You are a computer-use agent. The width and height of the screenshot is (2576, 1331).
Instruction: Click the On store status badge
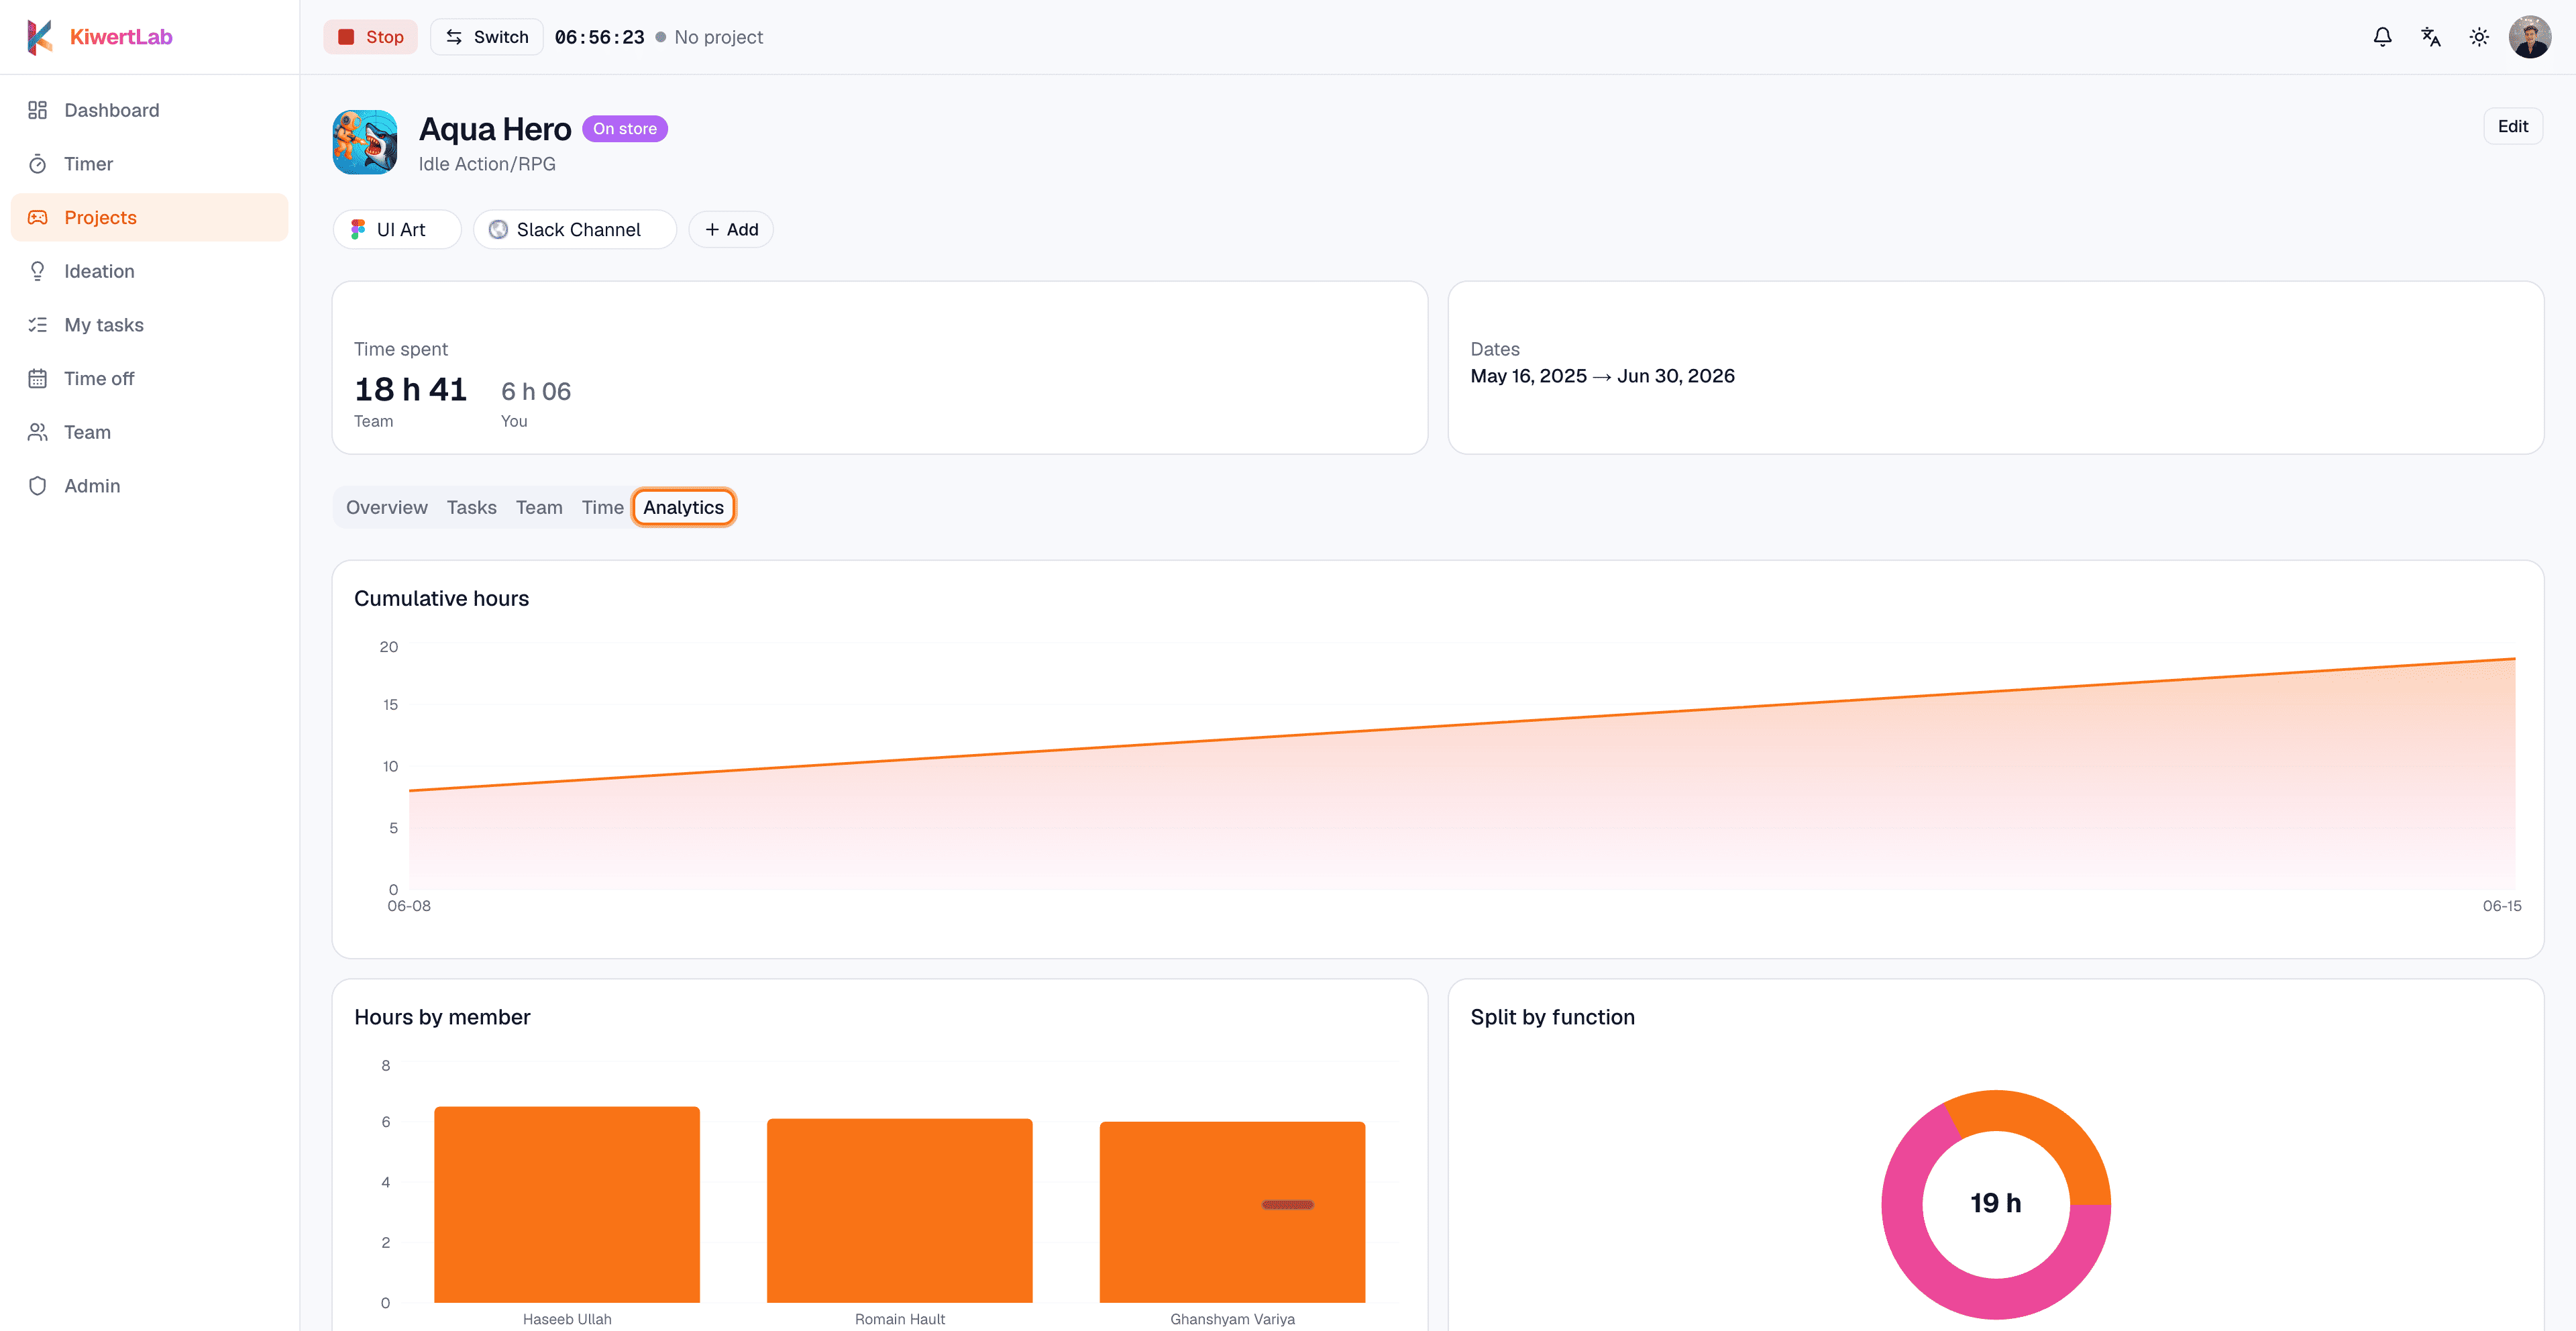(624, 129)
